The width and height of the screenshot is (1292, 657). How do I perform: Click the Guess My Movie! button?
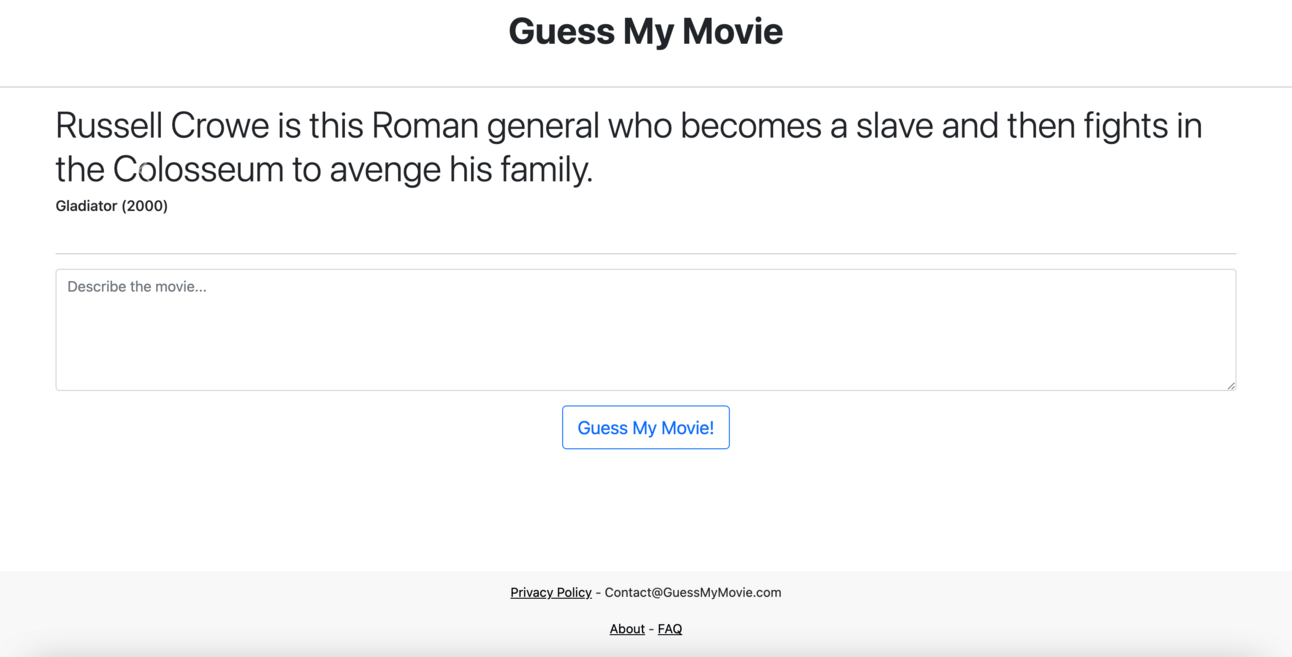point(645,428)
